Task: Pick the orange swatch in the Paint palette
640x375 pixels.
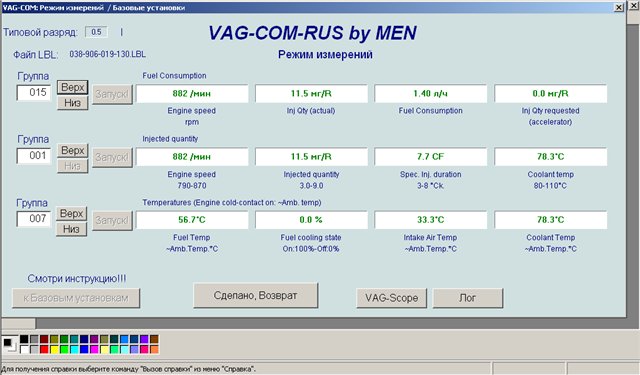Action: 154,349
